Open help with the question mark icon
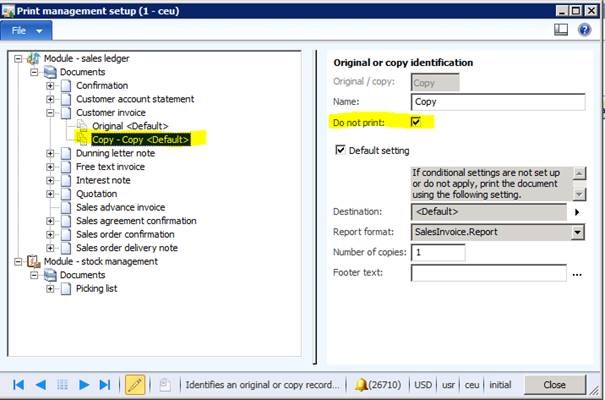The image size is (605, 400). (585, 30)
